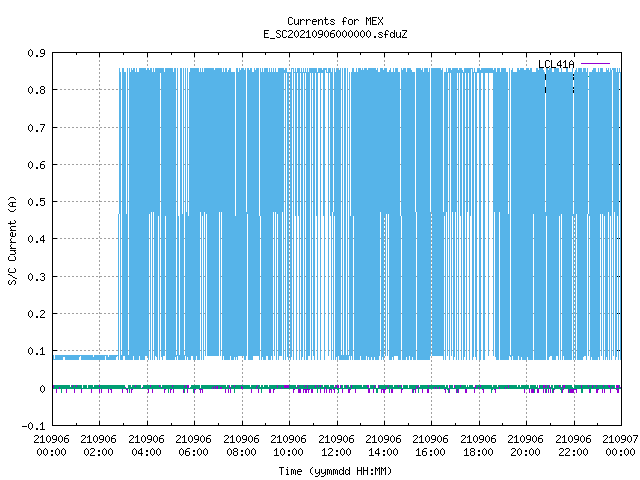This screenshot has width=640, height=480.
Task: Click the 0.6 y-axis tick label
Action: point(36,165)
